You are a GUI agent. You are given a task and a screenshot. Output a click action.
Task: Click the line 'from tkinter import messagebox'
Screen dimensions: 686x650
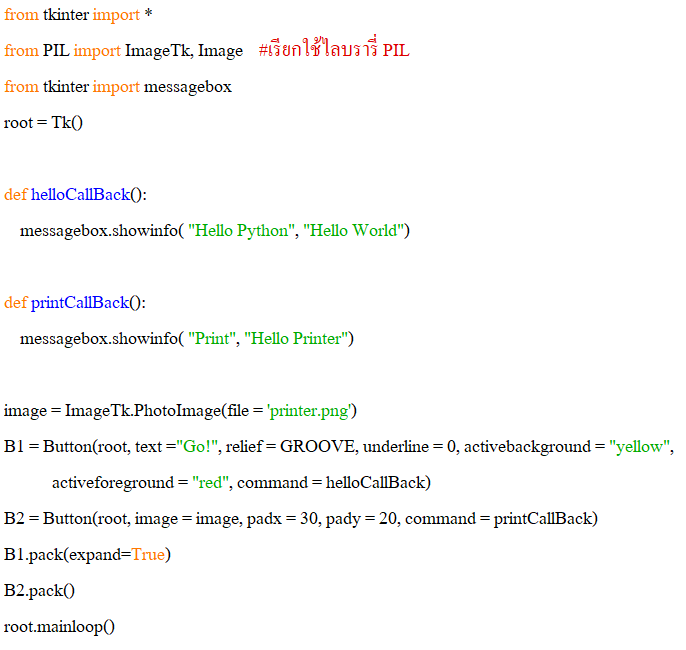pos(118,87)
